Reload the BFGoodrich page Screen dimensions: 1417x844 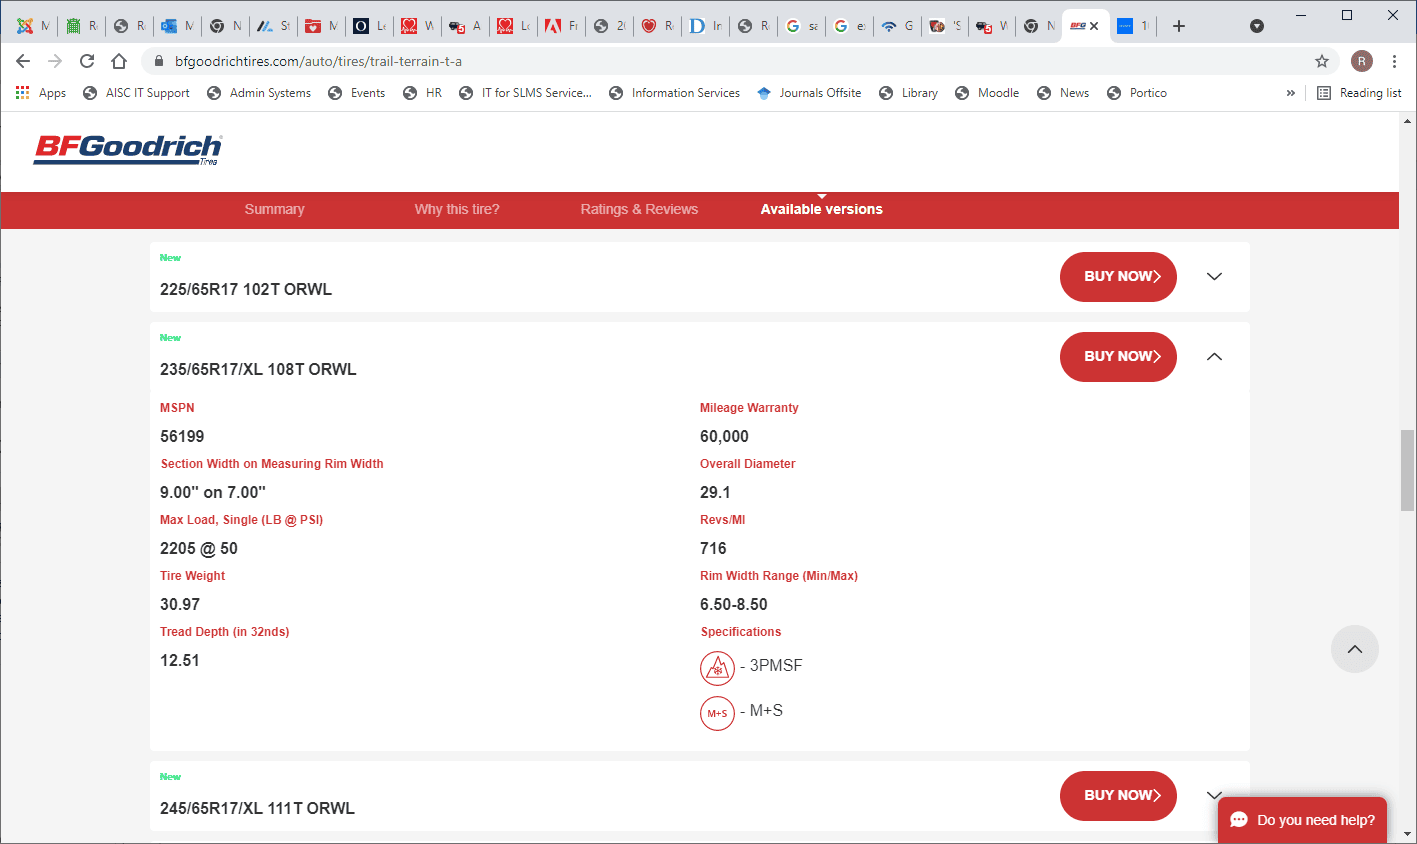click(x=87, y=61)
